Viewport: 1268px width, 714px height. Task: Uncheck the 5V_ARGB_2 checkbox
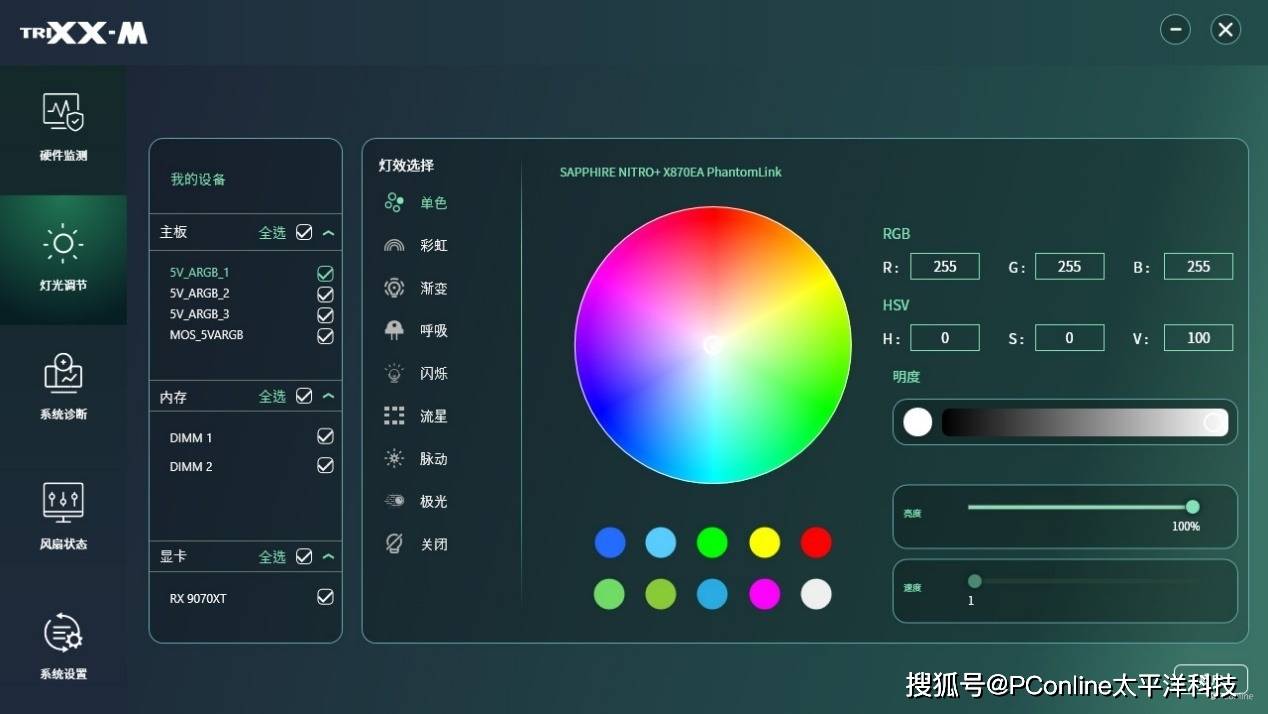point(325,294)
